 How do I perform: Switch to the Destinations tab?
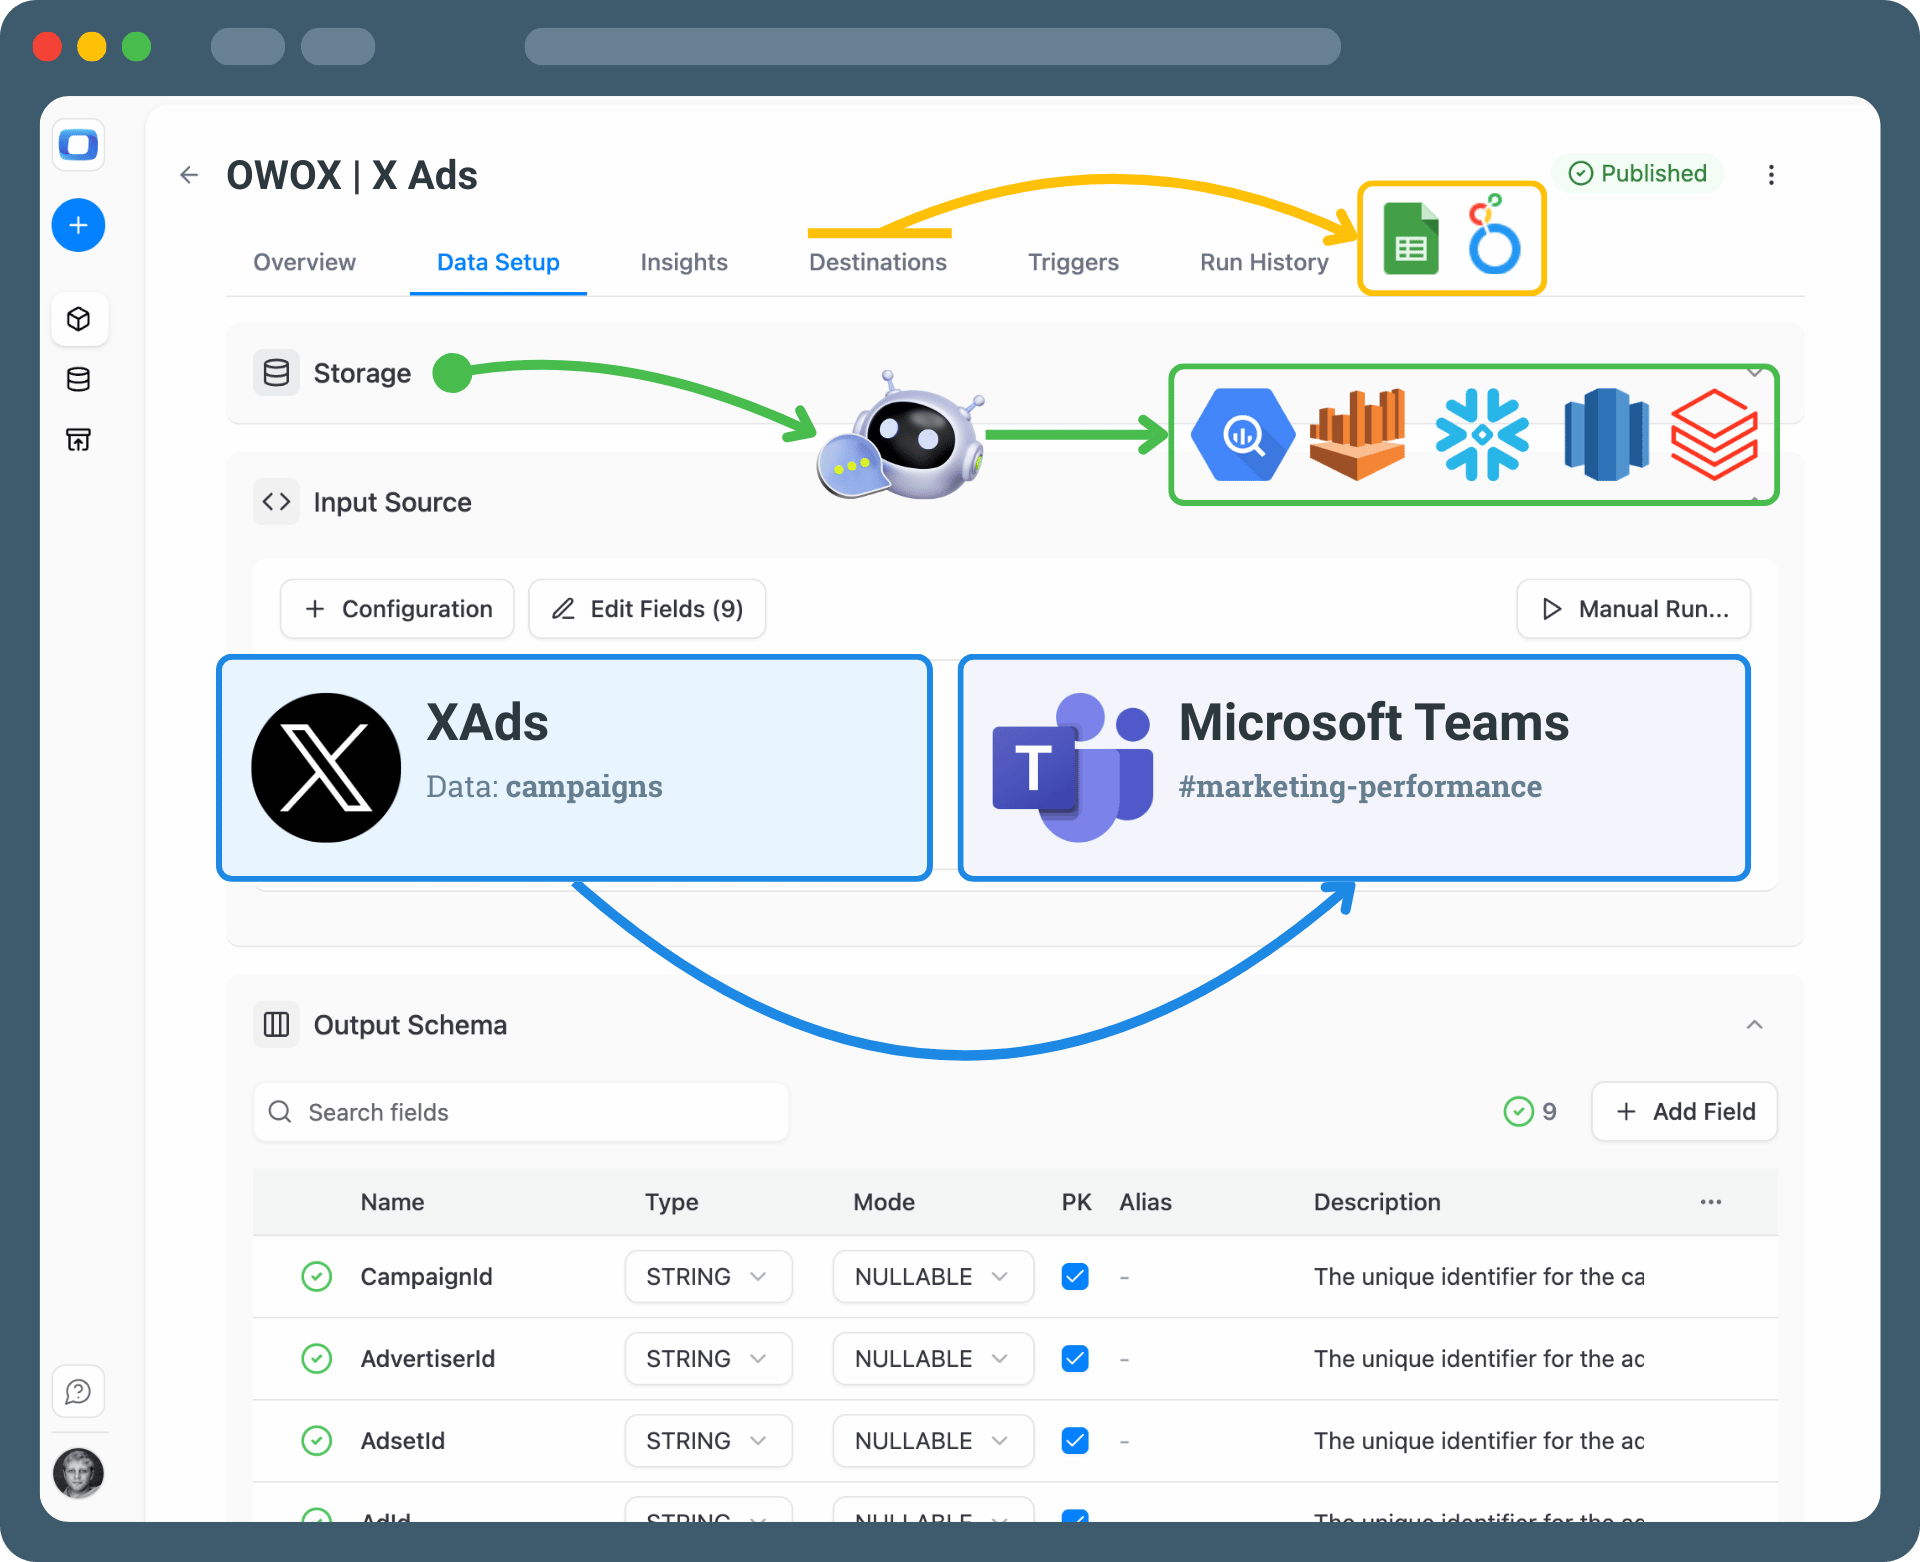point(877,262)
